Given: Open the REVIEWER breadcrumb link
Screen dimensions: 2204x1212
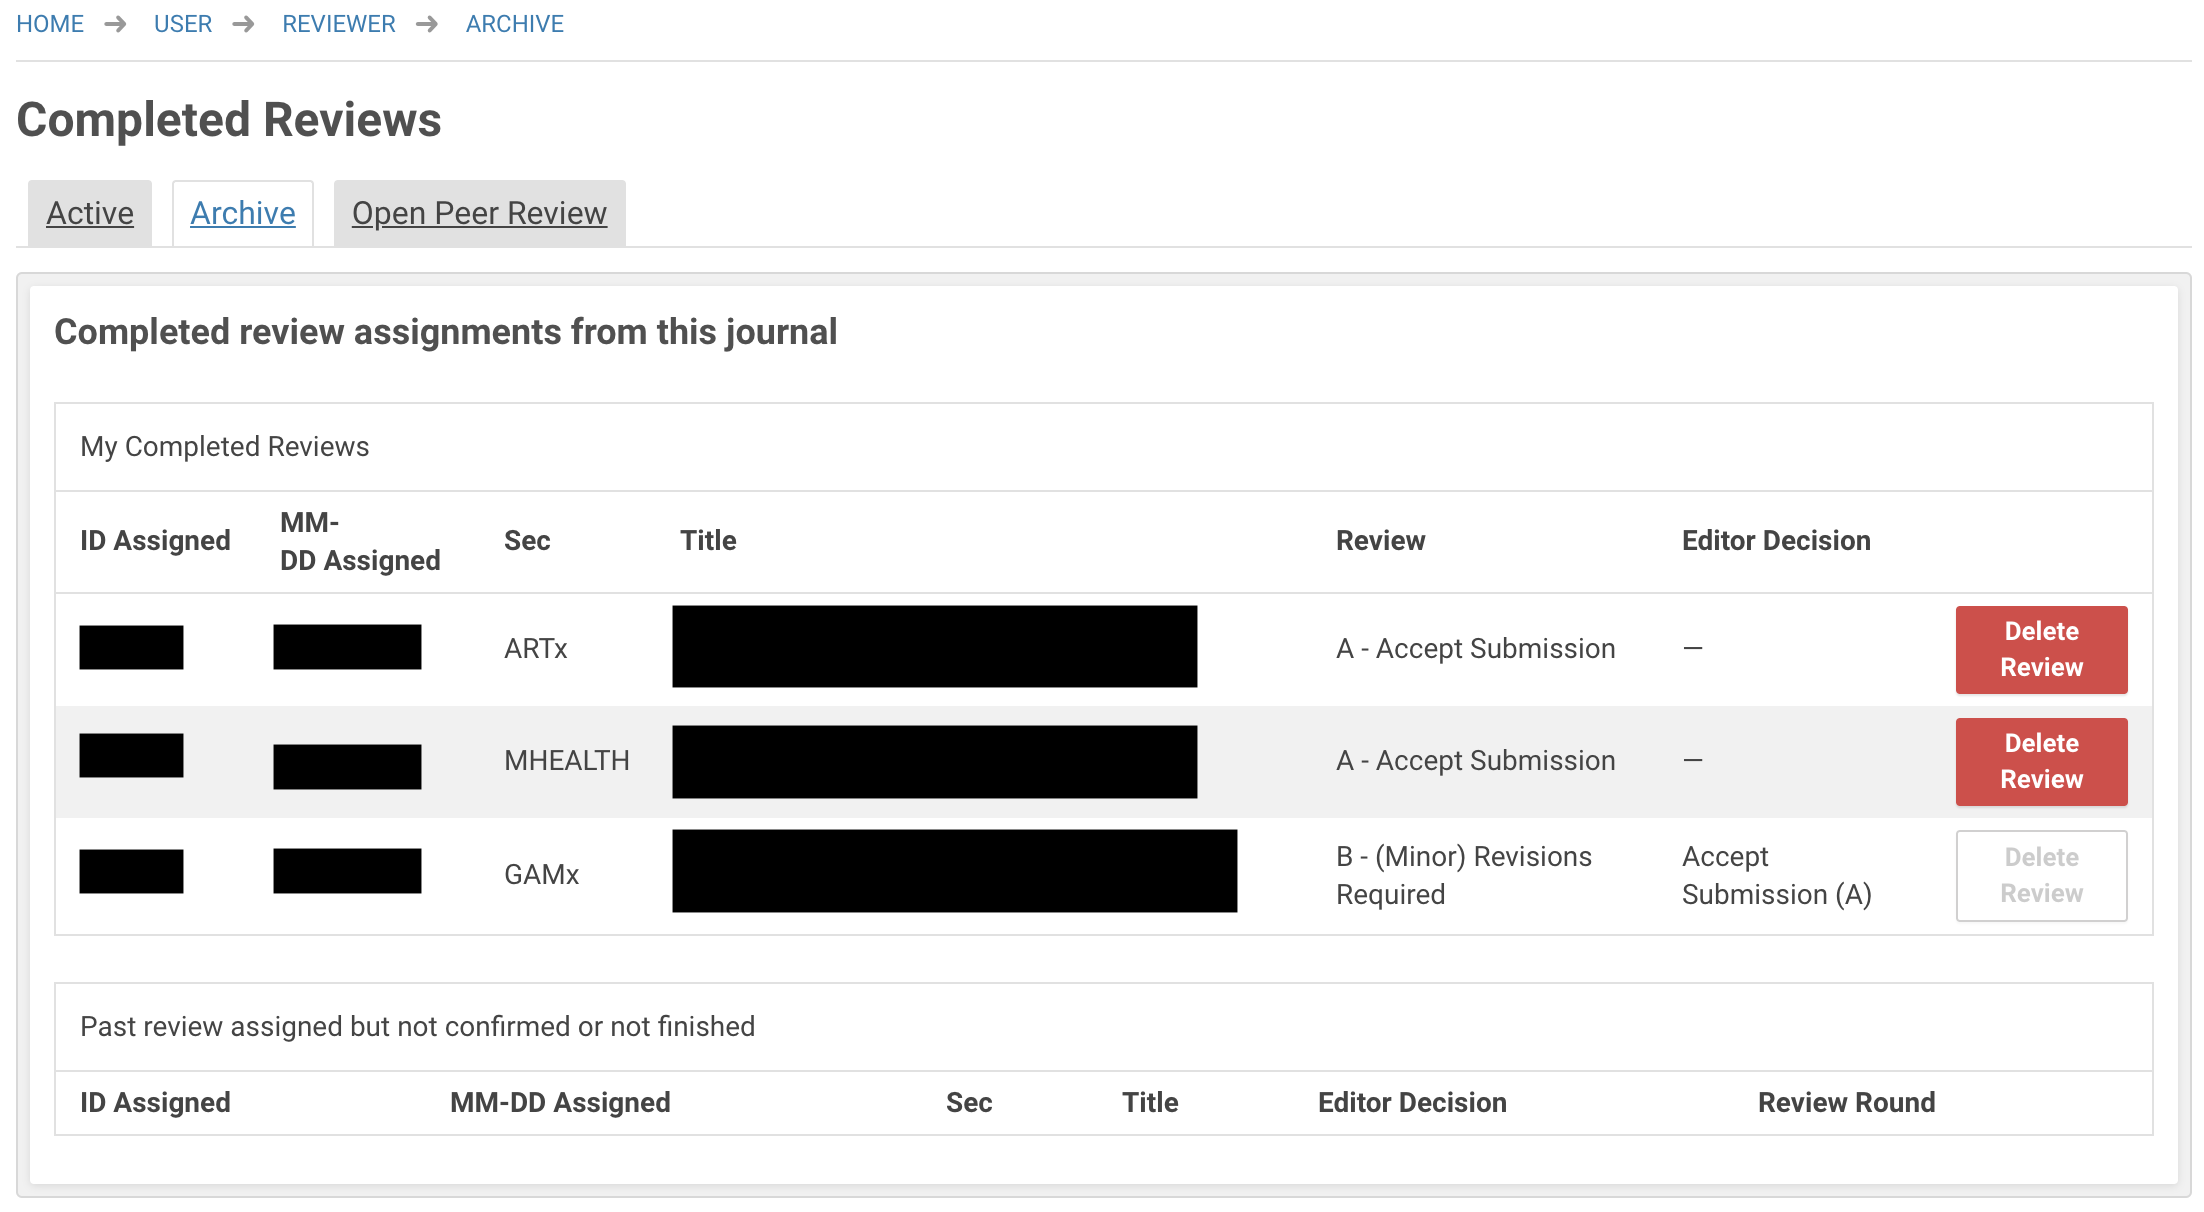Looking at the screenshot, I should click(339, 24).
